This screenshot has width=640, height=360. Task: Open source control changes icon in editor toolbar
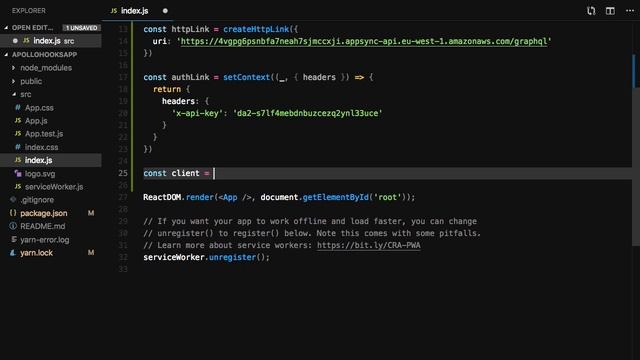click(591, 11)
